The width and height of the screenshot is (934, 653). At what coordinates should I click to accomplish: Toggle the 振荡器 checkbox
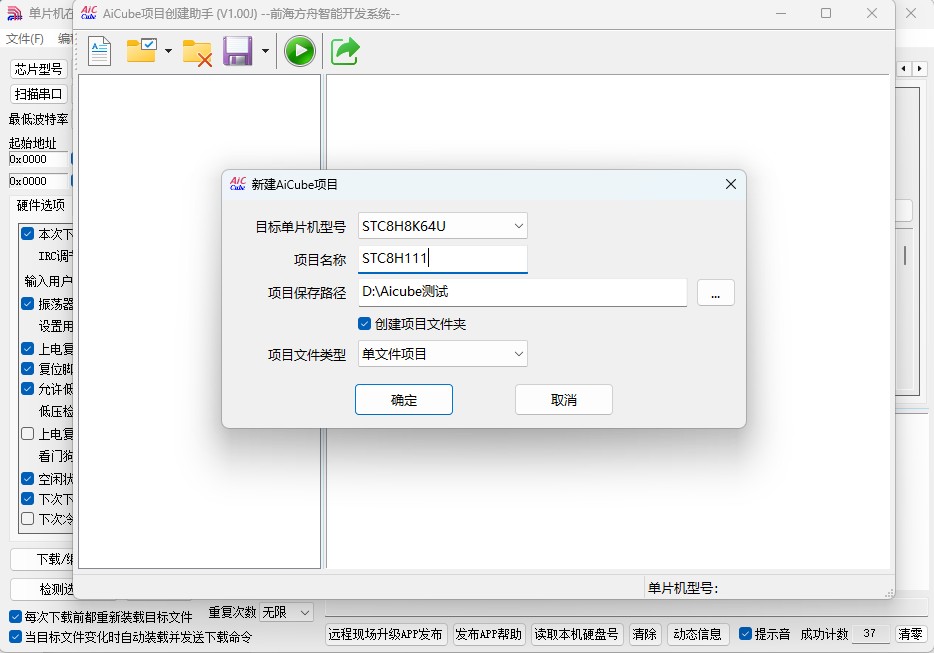[x=27, y=304]
